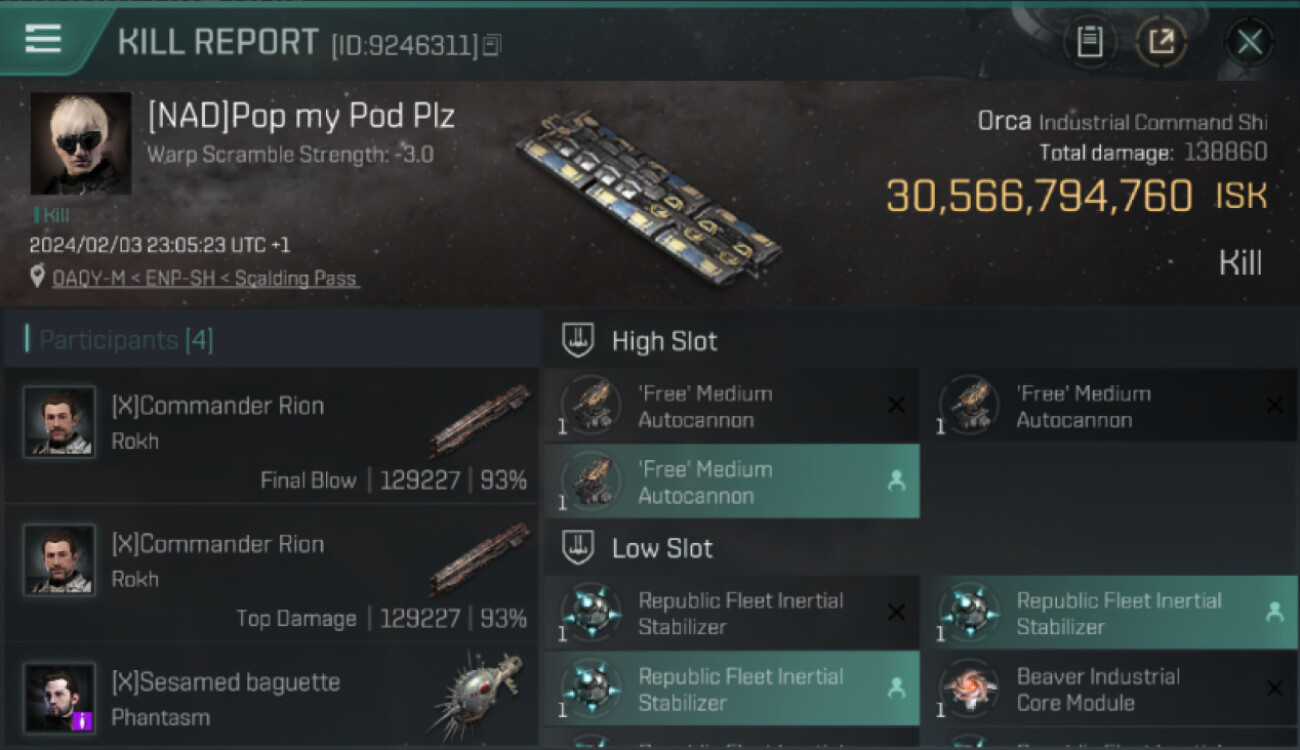The image size is (1300, 750).
Task: Open Pop my Pod Plz pilot portrait
Action: click(80, 143)
